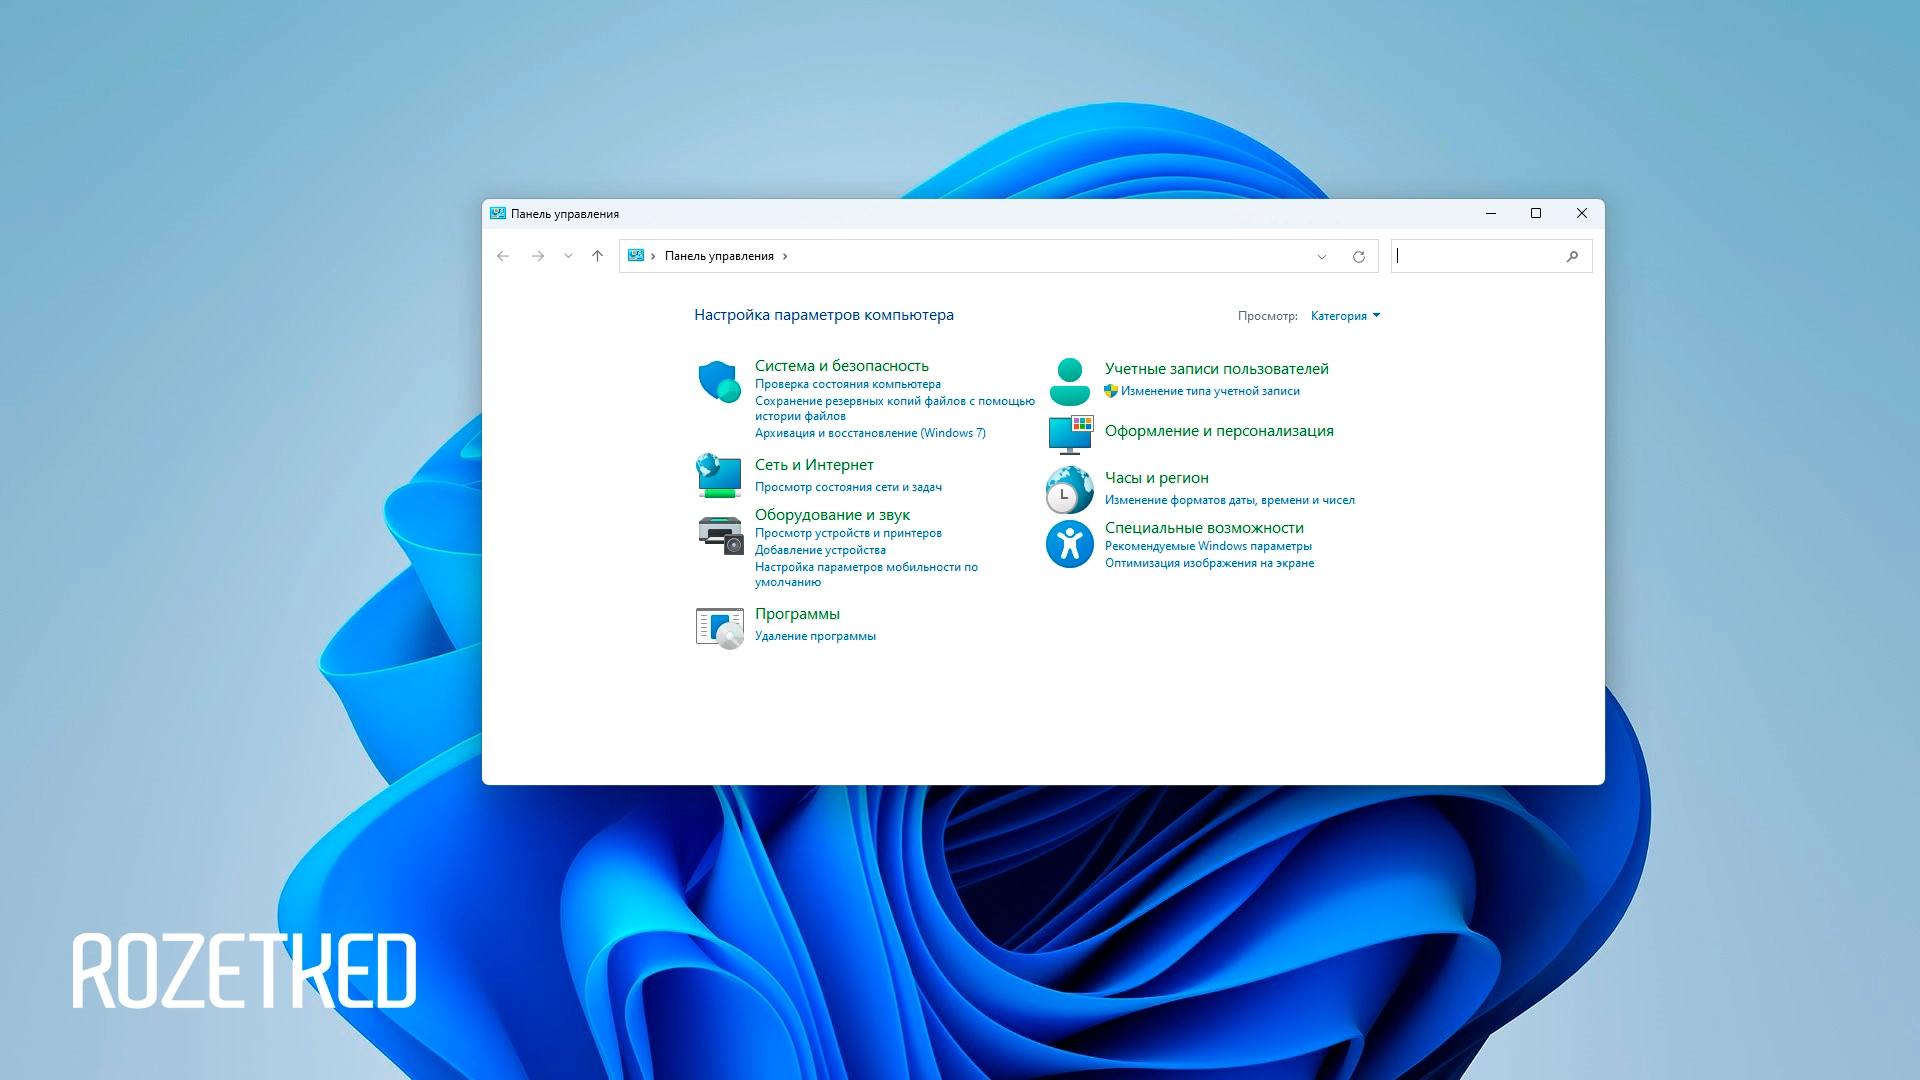Open the Система и безопасность shield icon
The image size is (1920, 1080).
pos(720,382)
